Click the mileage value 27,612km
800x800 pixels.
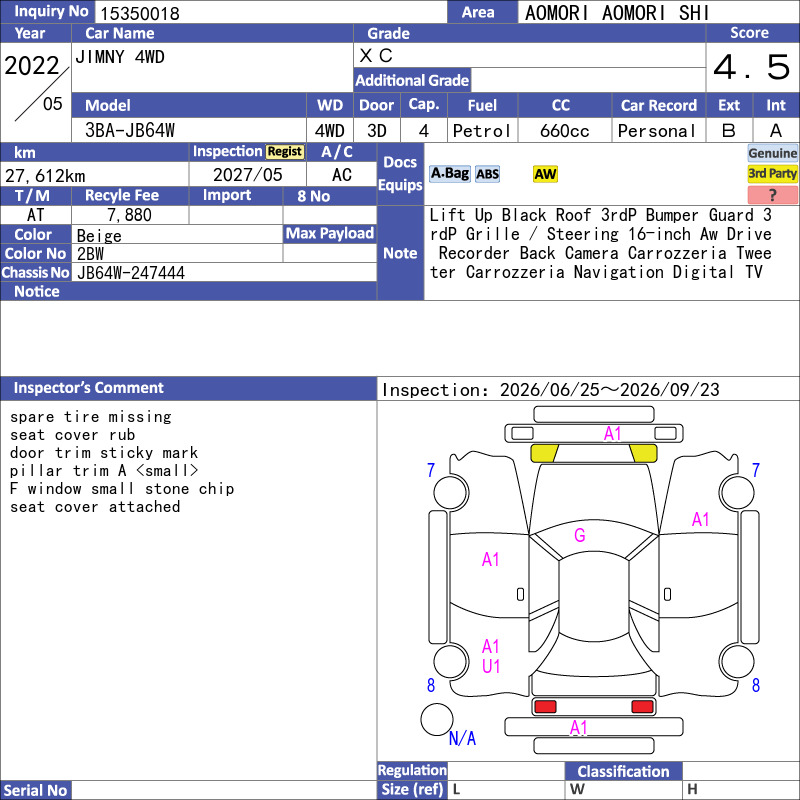(x=45, y=176)
